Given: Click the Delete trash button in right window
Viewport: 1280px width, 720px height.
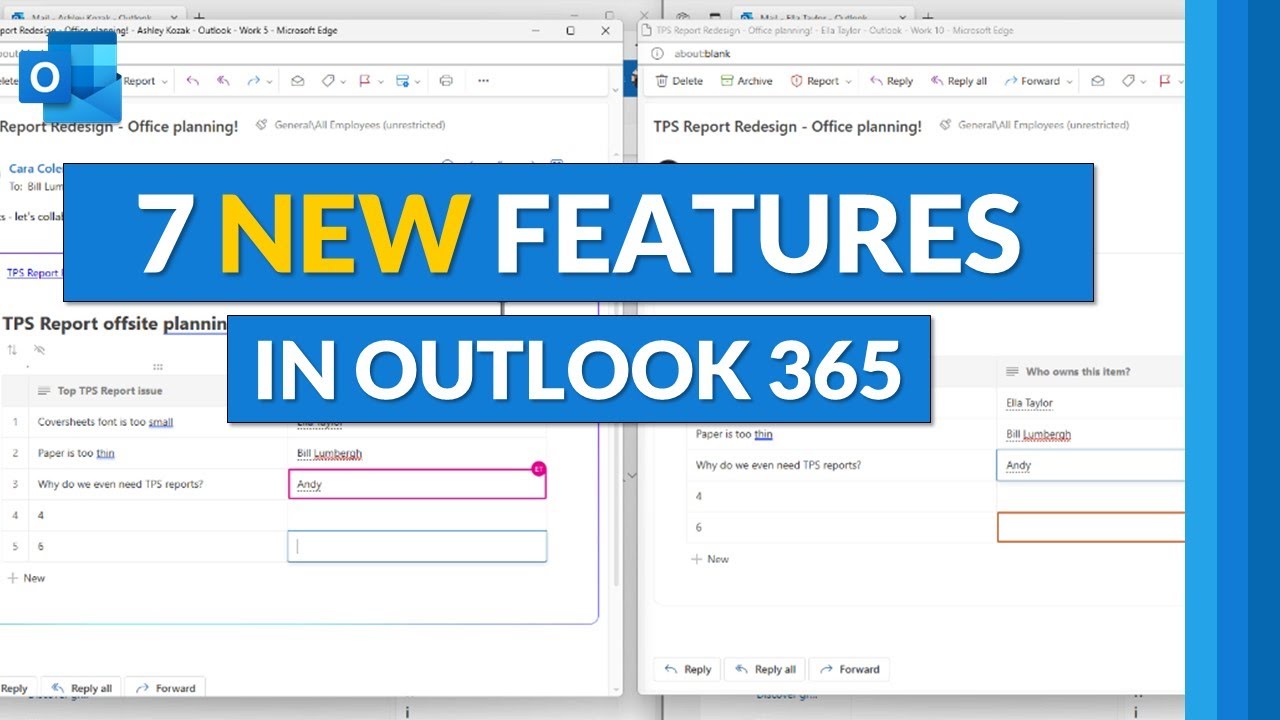Looking at the screenshot, I should coord(679,81).
